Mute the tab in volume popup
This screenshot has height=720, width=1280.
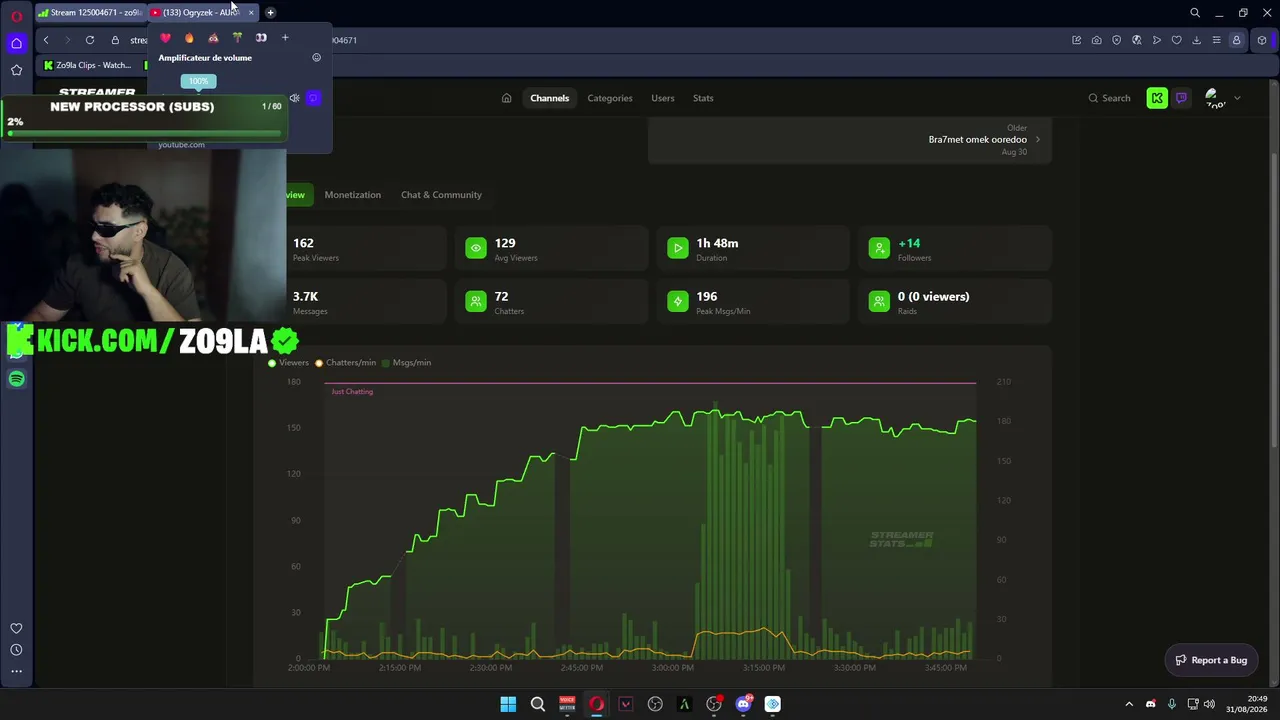click(294, 98)
